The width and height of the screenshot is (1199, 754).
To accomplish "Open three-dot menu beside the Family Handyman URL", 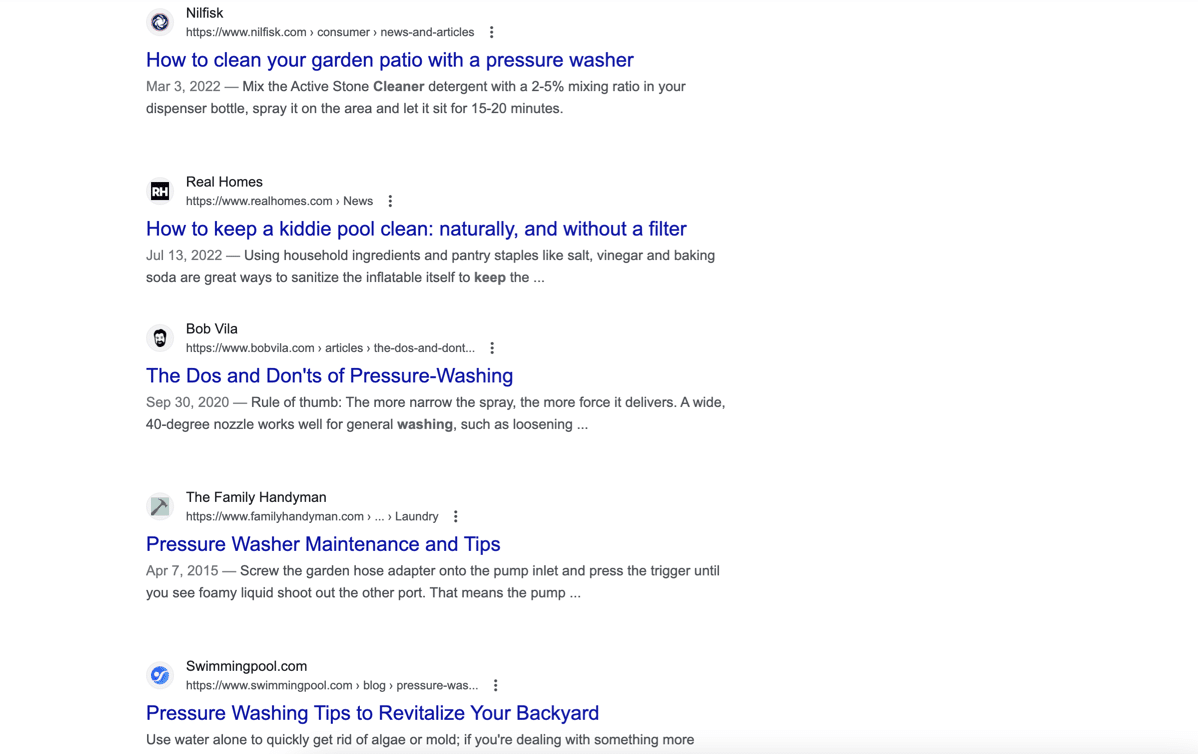I will click(x=456, y=516).
